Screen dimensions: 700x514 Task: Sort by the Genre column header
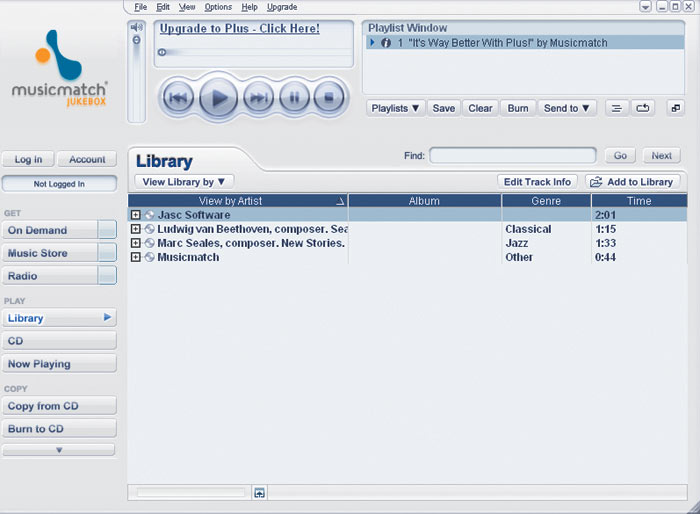(x=546, y=201)
